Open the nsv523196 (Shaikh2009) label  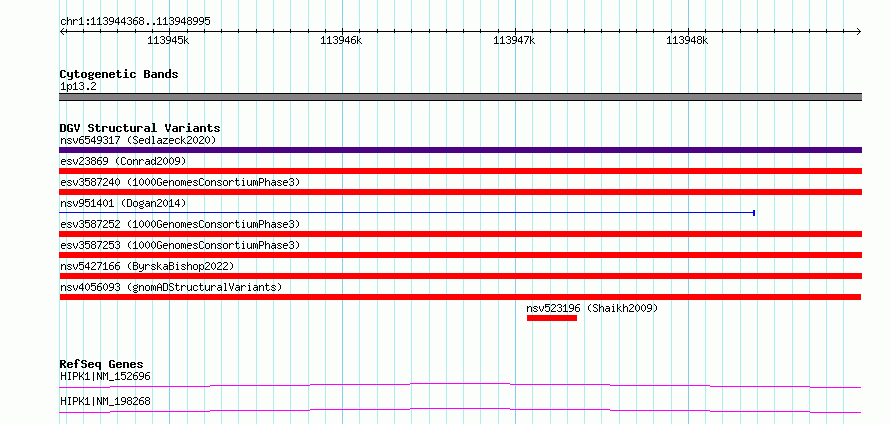click(x=592, y=308)
